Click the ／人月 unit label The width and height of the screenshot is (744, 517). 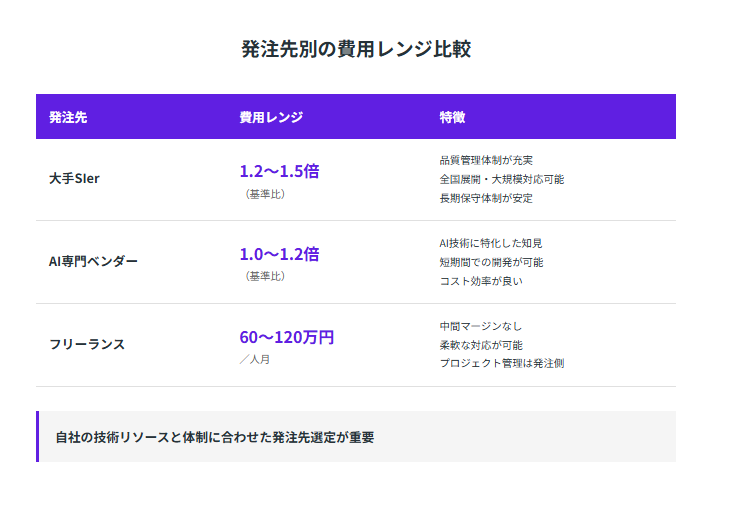click(x=254, y=359)
